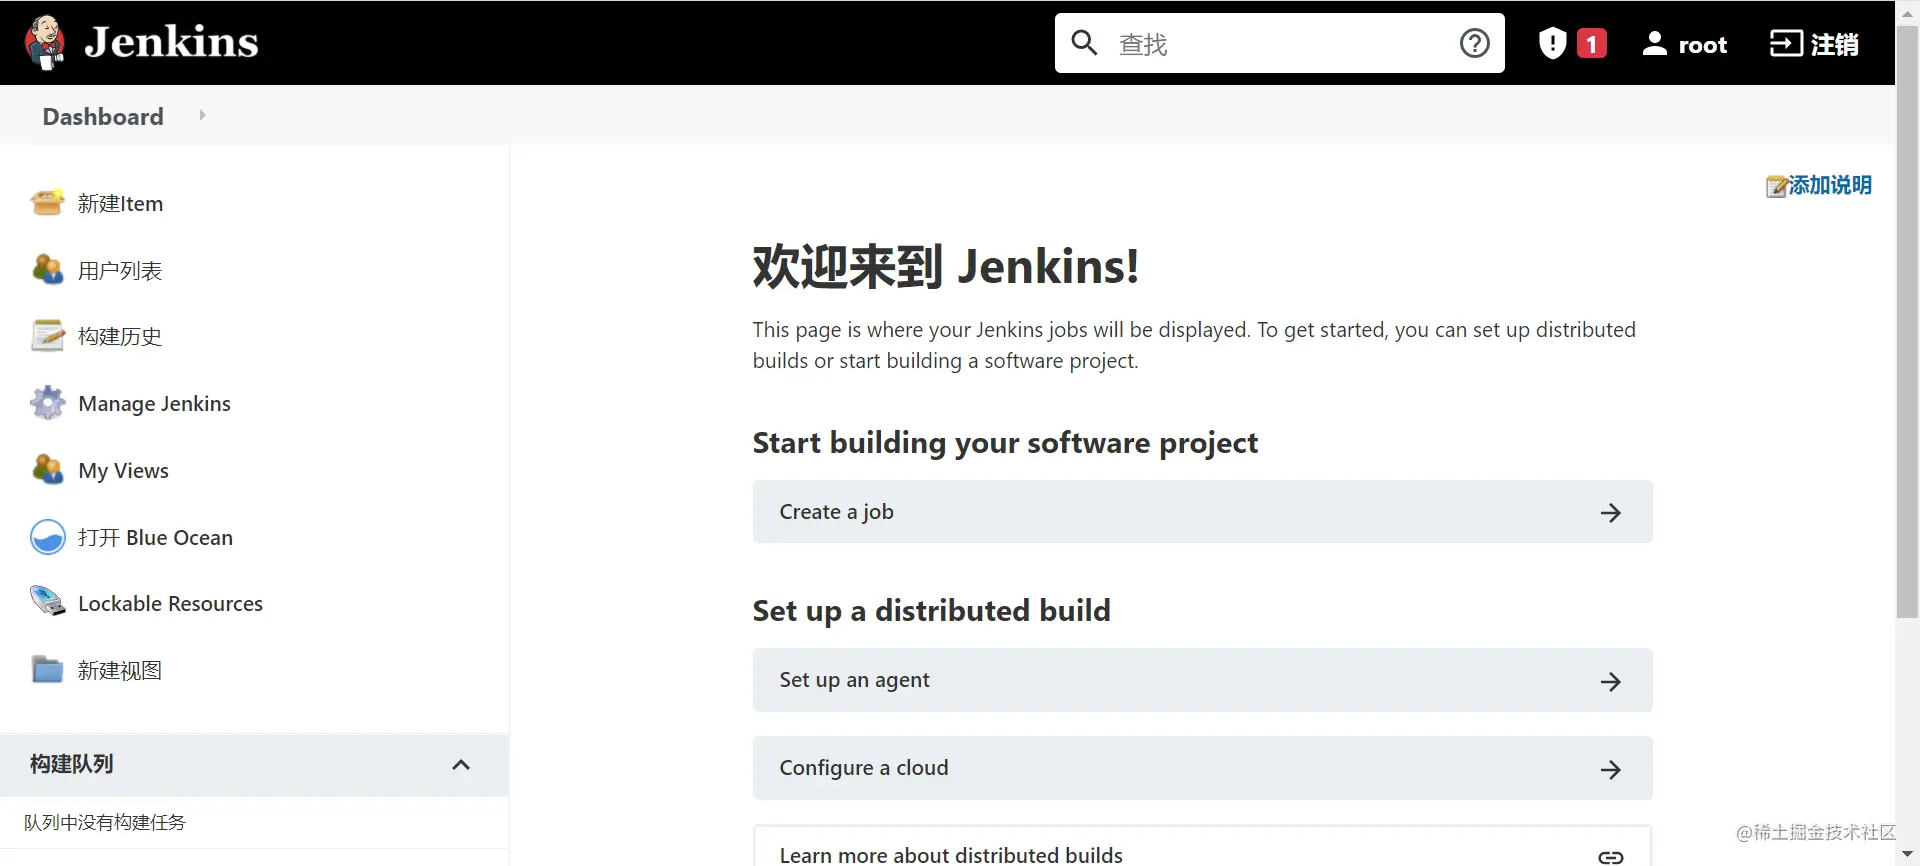Click the Set up a distributed build heading
Viewport: 1920px width, 866px height.
point(931,611)
